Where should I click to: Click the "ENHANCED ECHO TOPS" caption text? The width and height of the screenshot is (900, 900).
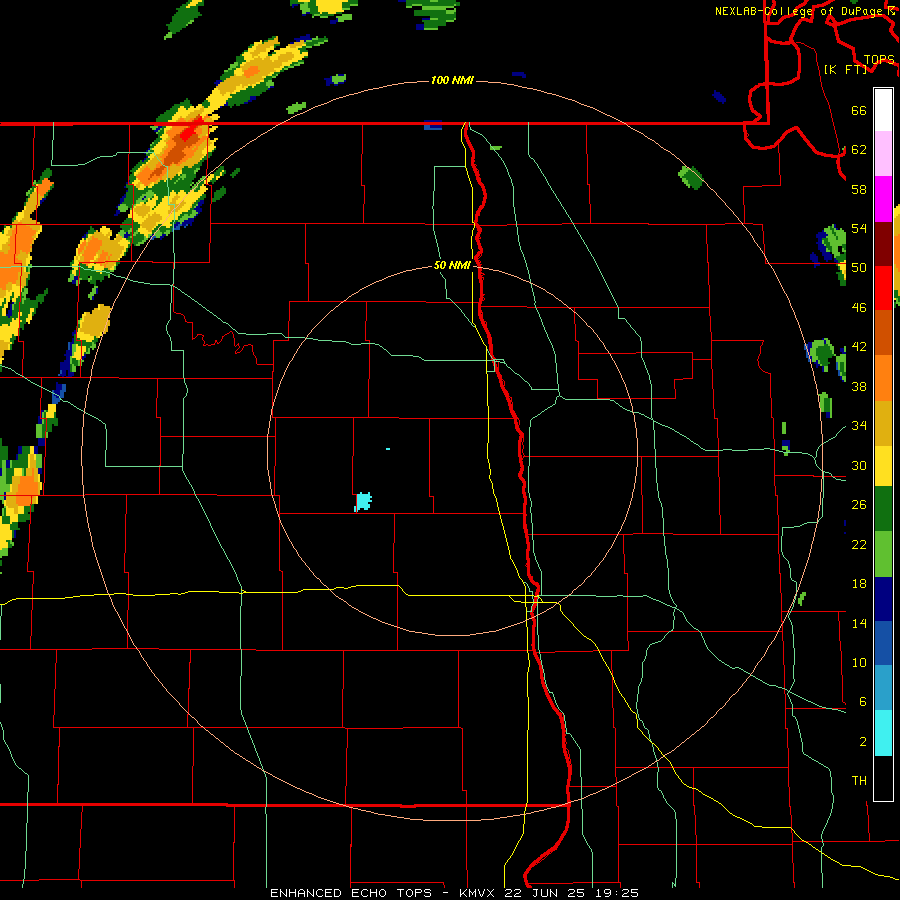tap(351, 893)
